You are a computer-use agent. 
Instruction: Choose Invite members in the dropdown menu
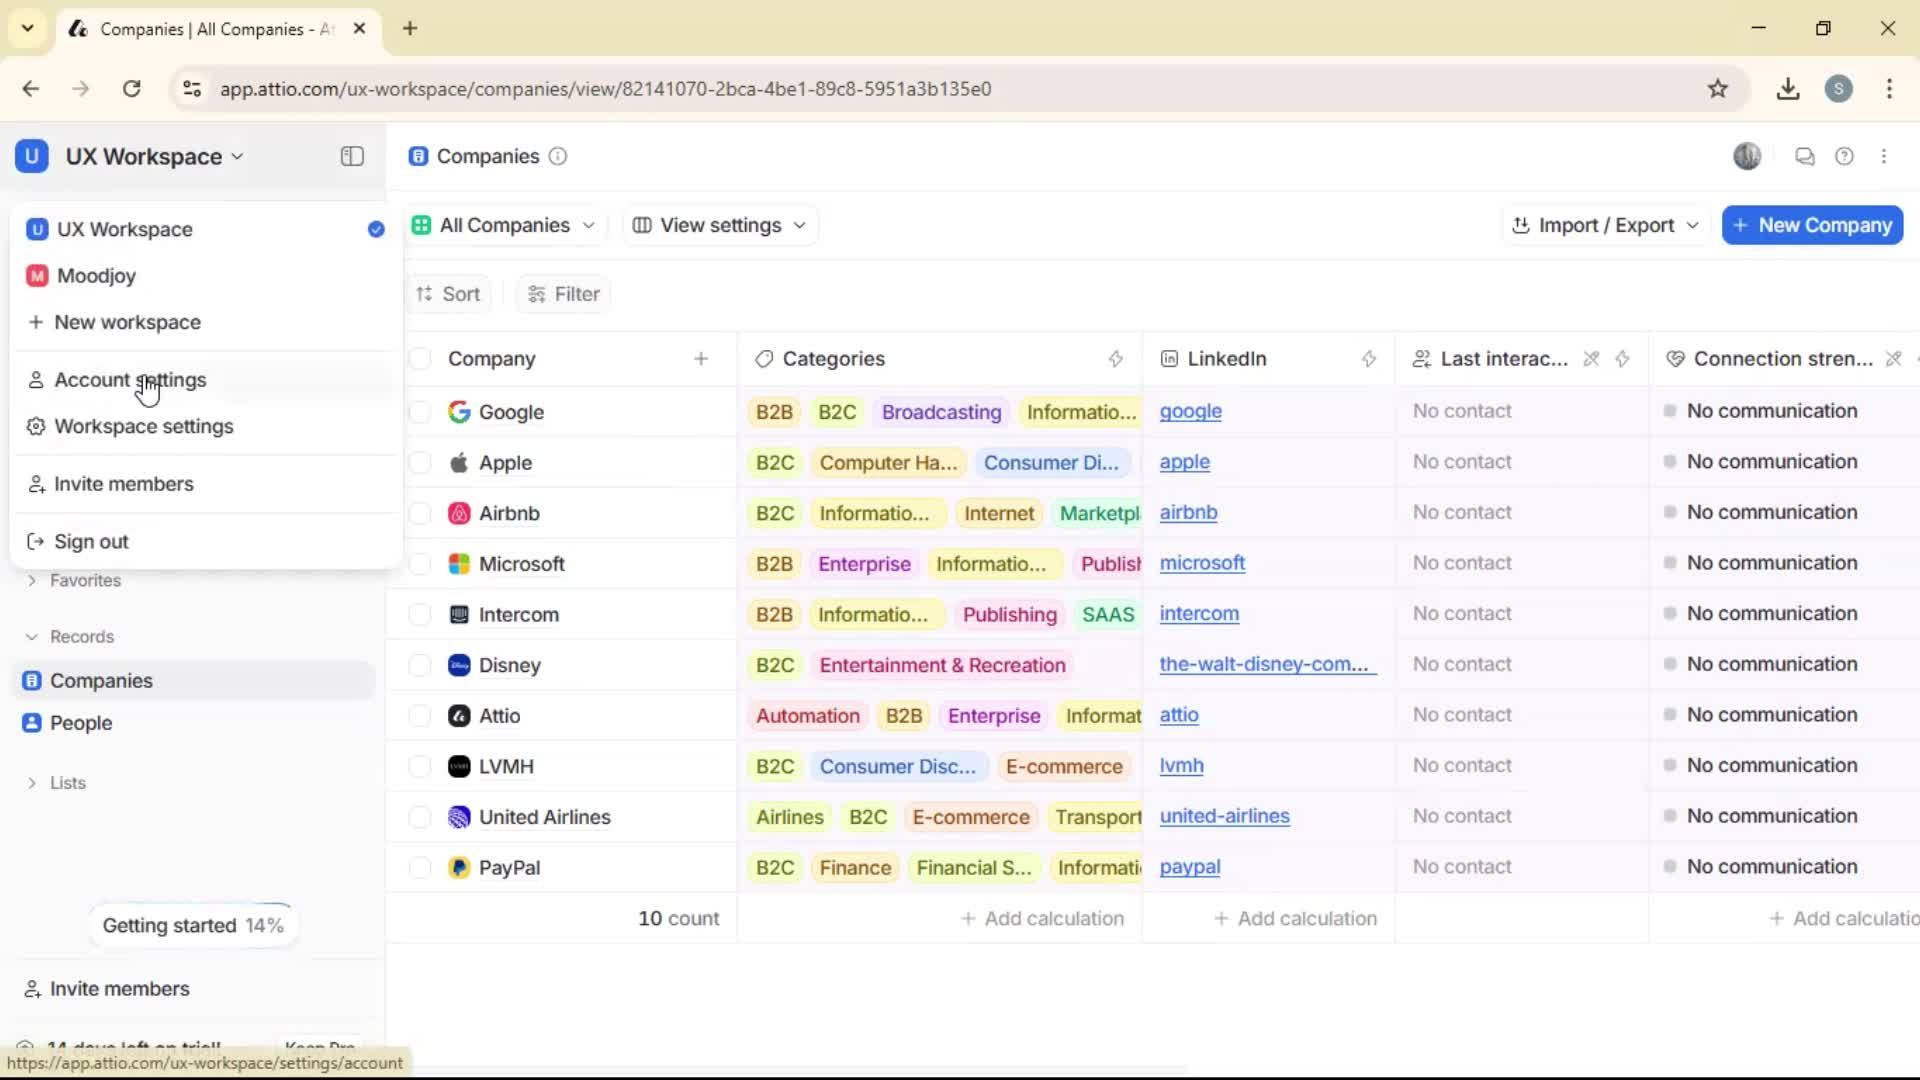pos(205,484)
